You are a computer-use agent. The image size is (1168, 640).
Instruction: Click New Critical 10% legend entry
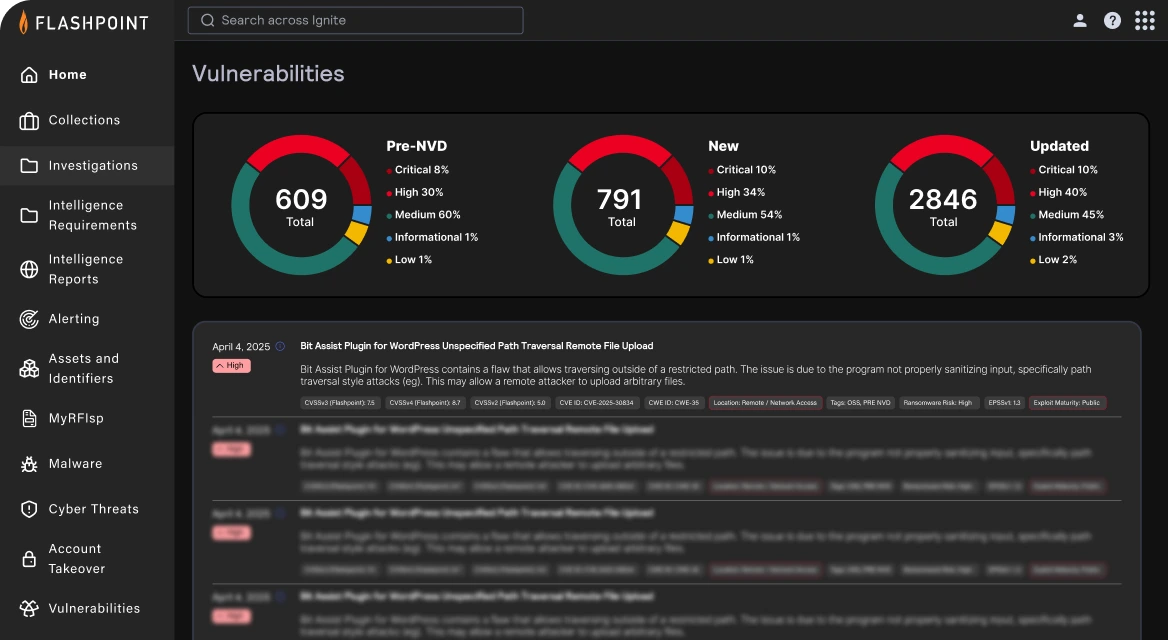pyautogui.click(x=742, y=170)
